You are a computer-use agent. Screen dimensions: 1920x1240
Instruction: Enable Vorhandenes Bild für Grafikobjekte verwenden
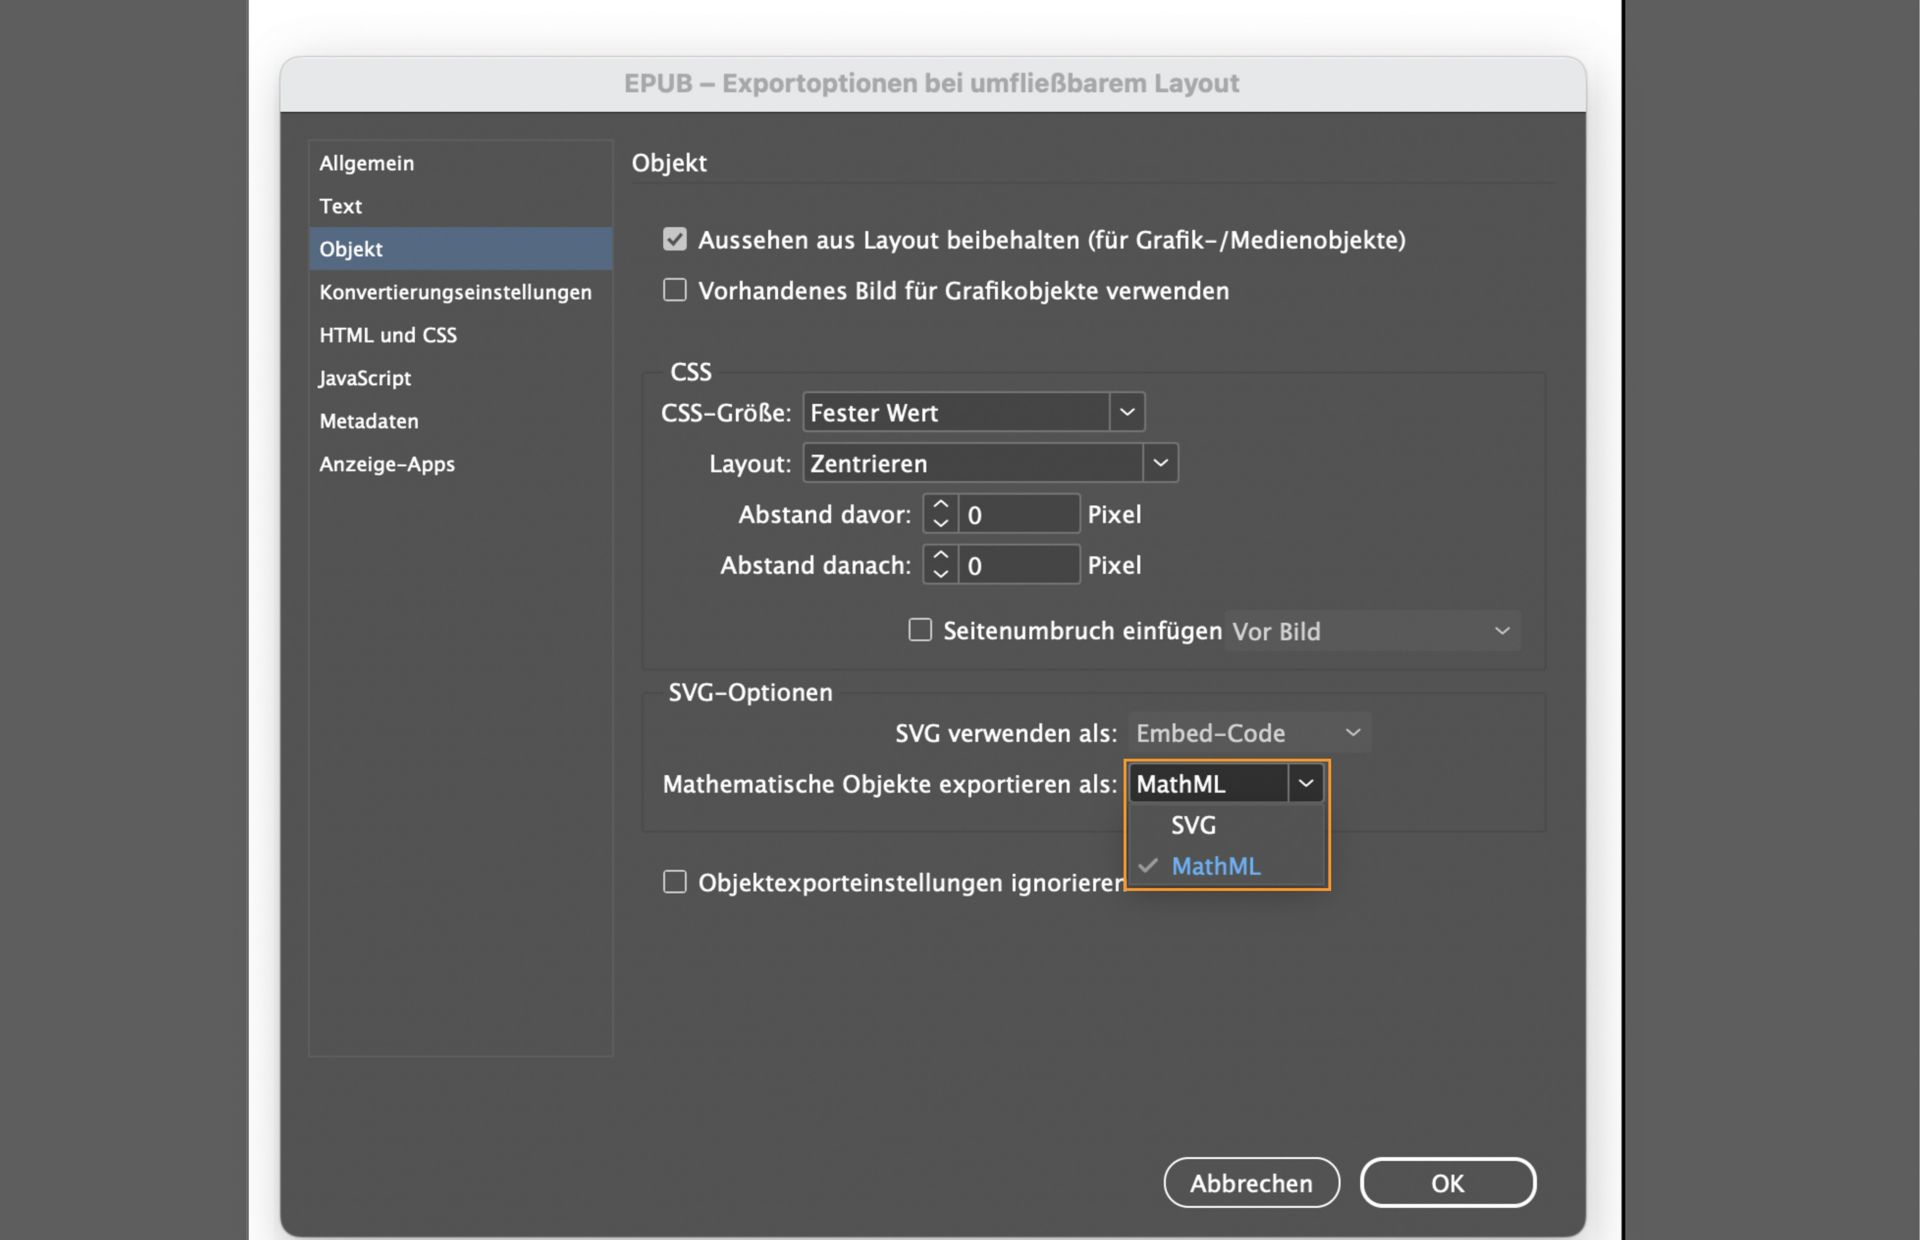tap(674, 290)
